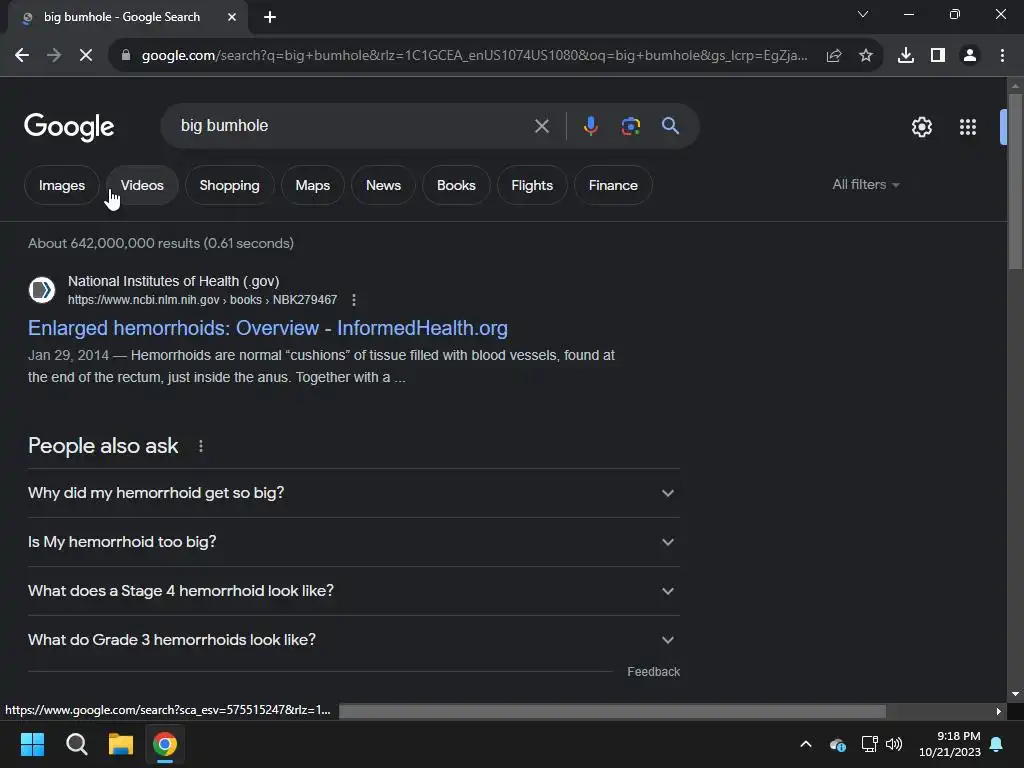This screenshot has width=1024, height=768.
Task: Toggle the Chrome side panel icon
Action: [937, 56]
